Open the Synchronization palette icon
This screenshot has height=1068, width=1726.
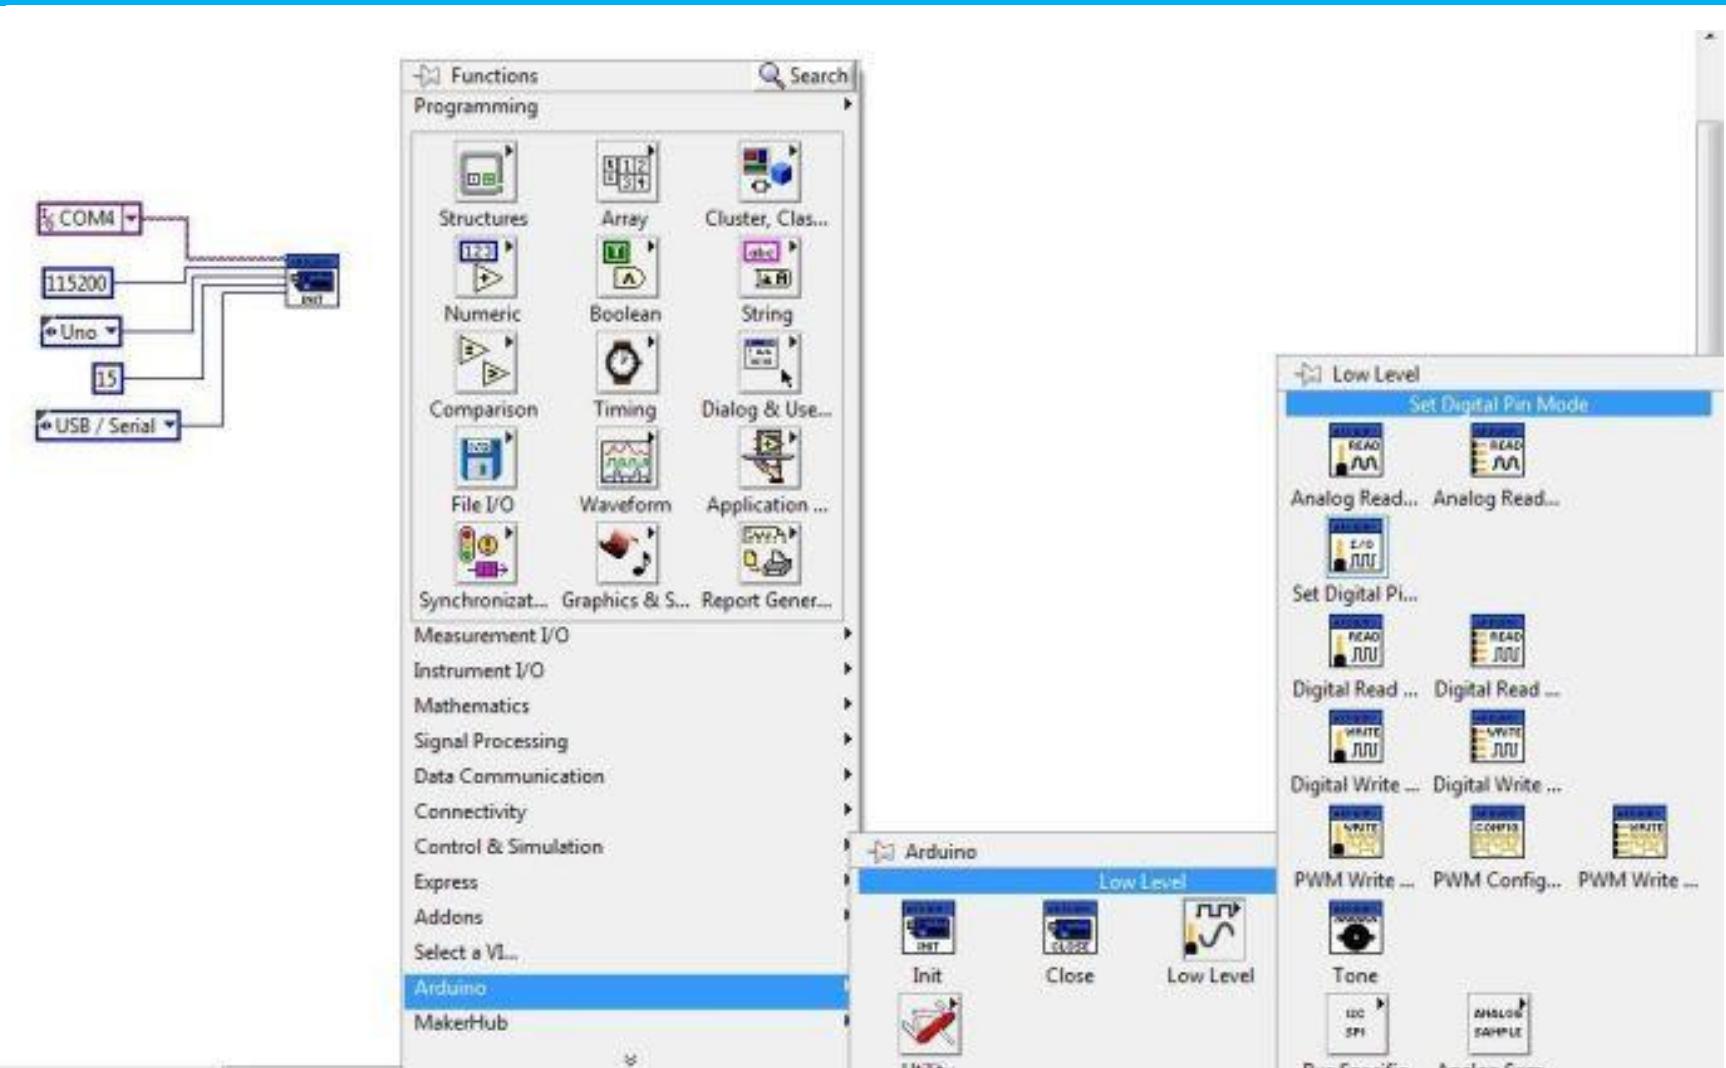click(485, 554)
